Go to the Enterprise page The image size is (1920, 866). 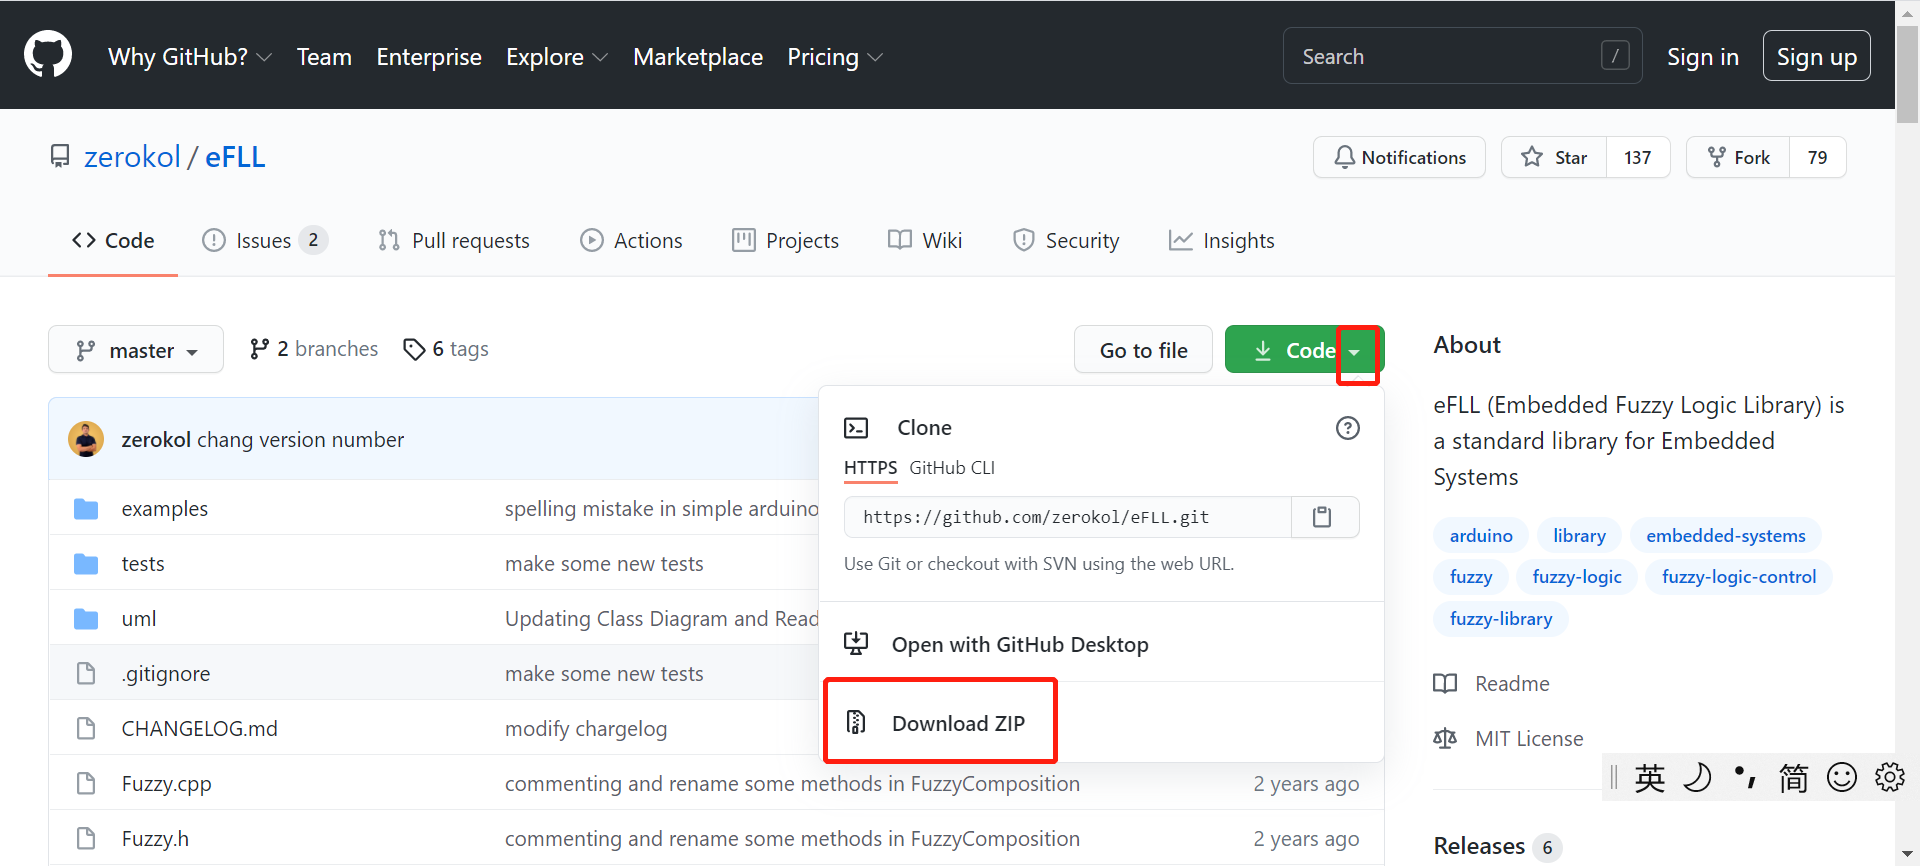[x=429, y=57]
